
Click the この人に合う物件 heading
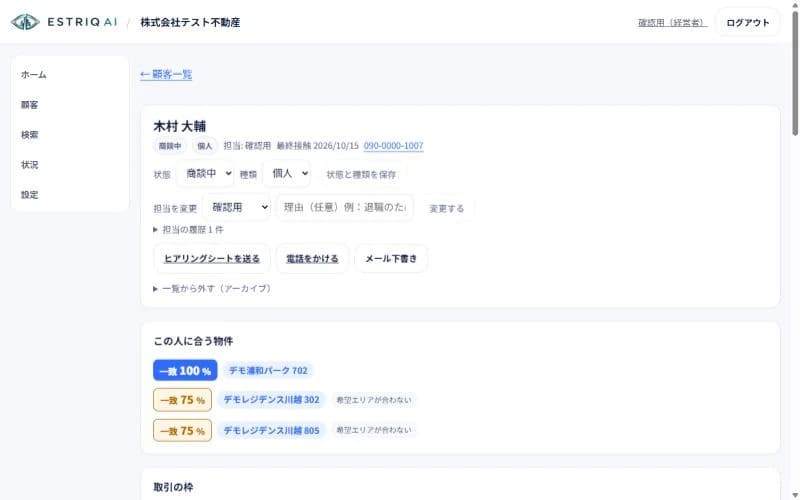193,341
